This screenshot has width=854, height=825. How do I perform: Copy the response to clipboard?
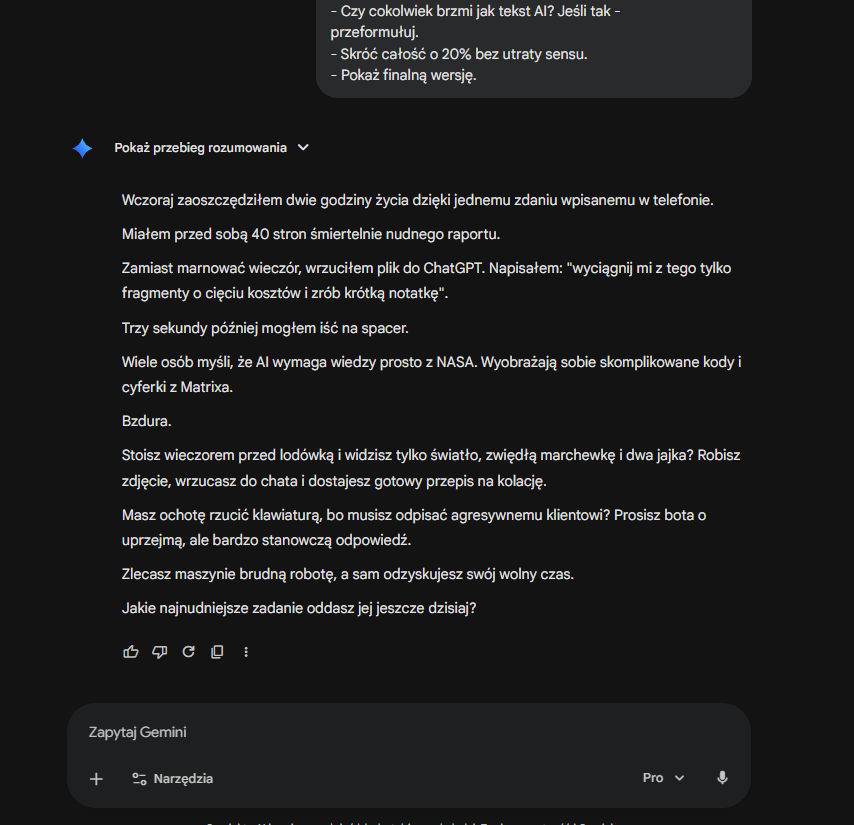pyautogui.click(x=217, y=652)
